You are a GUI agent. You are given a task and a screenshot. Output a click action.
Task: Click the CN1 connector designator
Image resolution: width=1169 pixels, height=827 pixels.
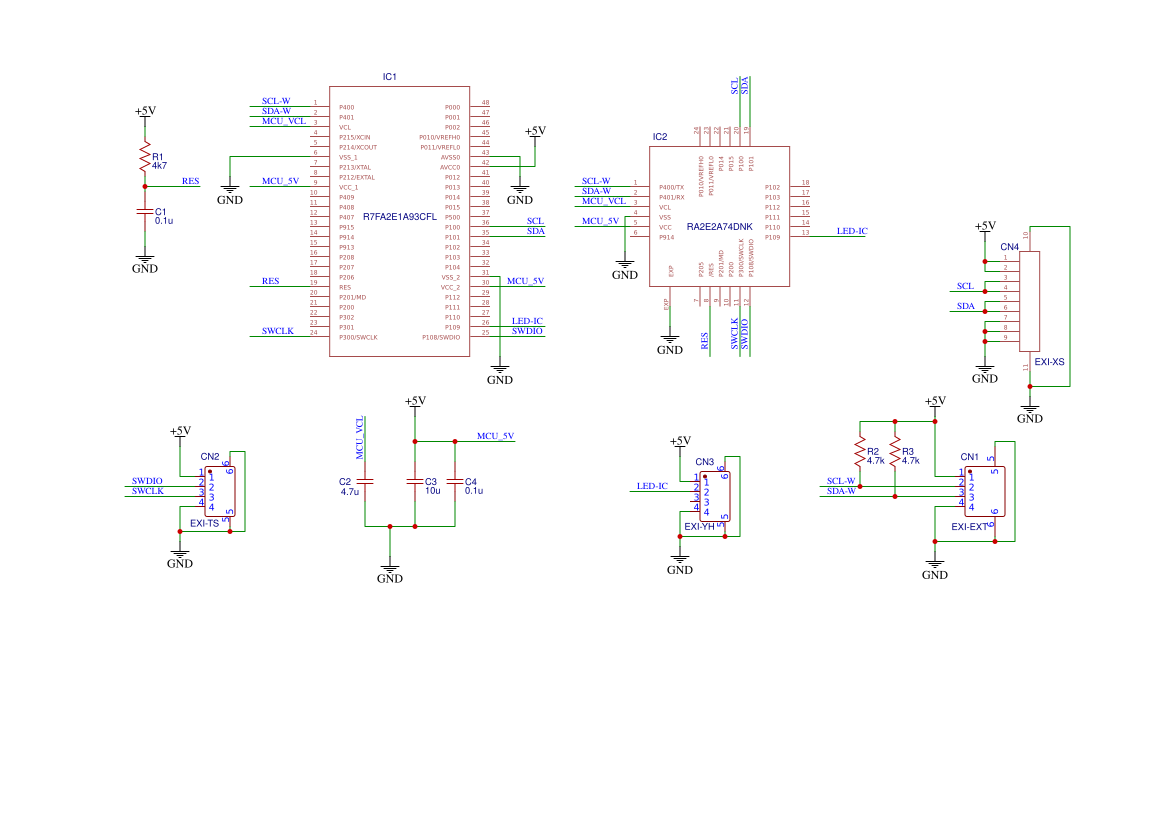coord(969,457)
